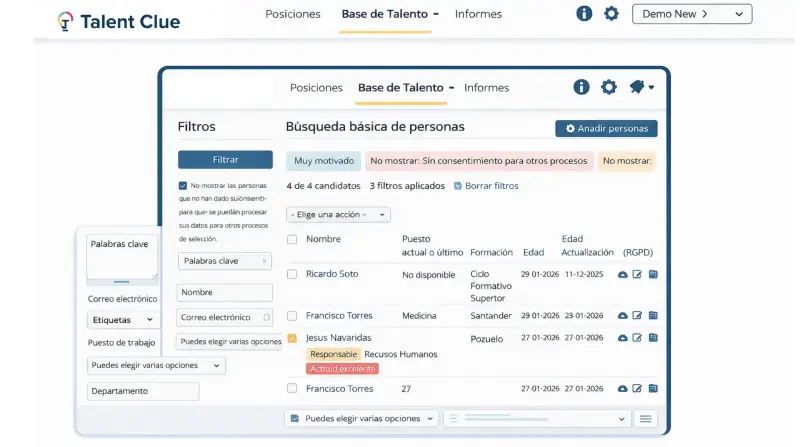
Task: Click Nombre filter input field
Action: [224, 292]
